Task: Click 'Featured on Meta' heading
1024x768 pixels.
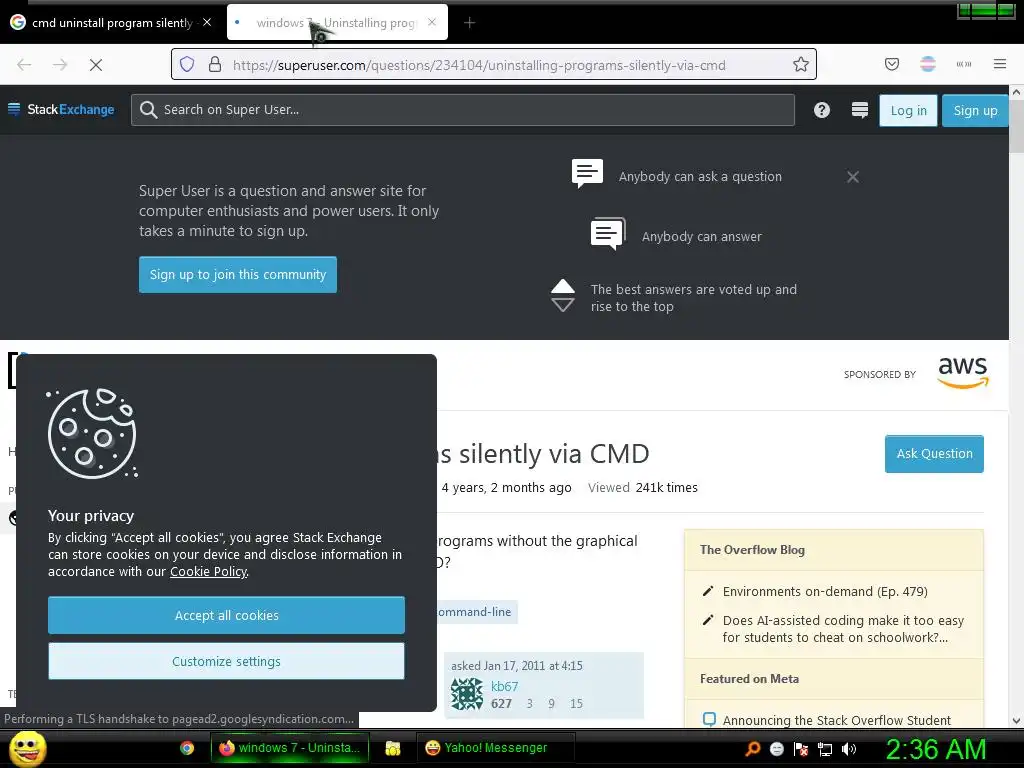Action: (749, 679)
